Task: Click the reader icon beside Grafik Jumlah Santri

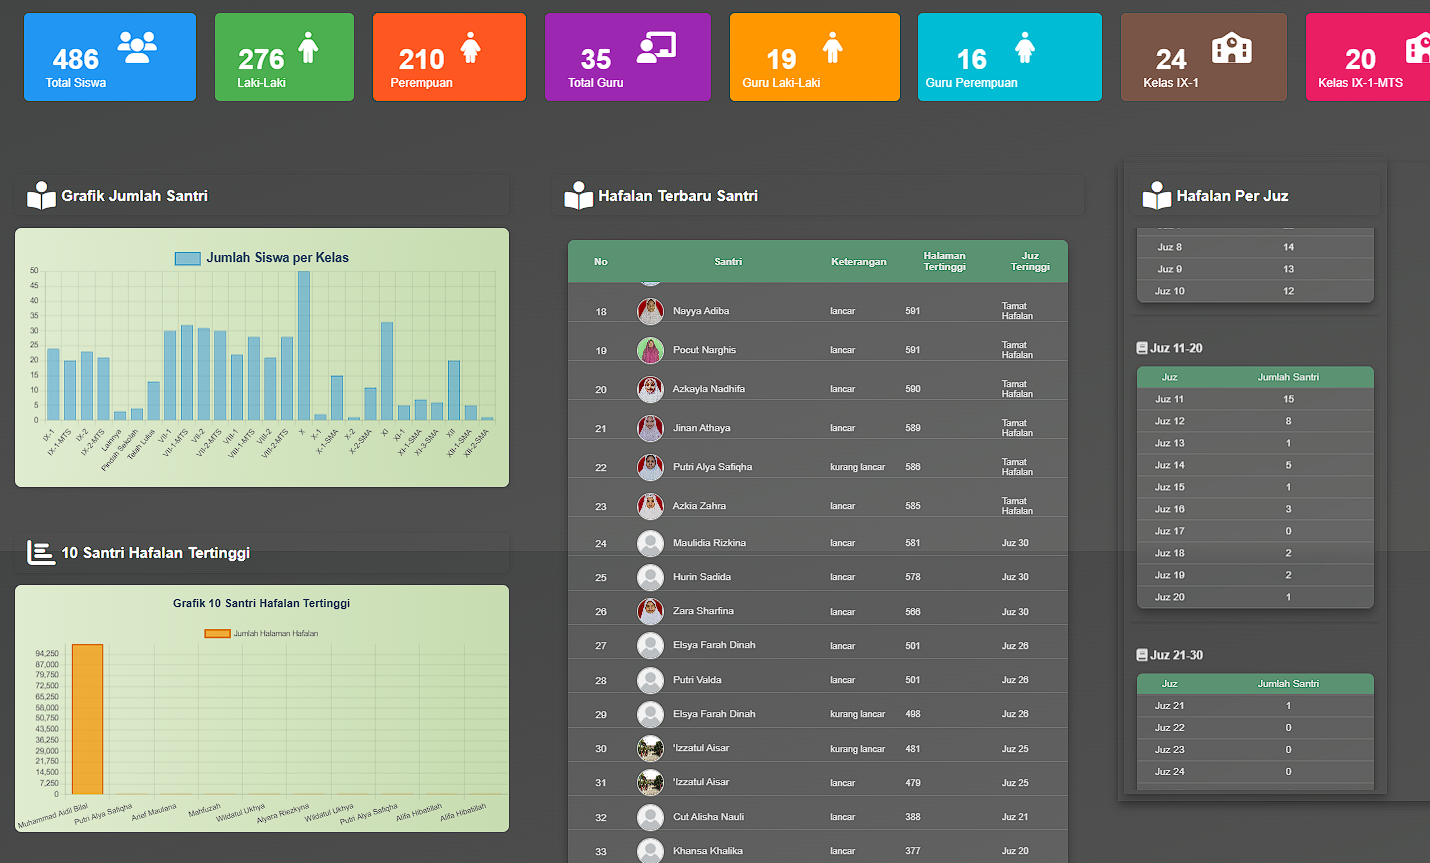Action: tap(41, 196)
